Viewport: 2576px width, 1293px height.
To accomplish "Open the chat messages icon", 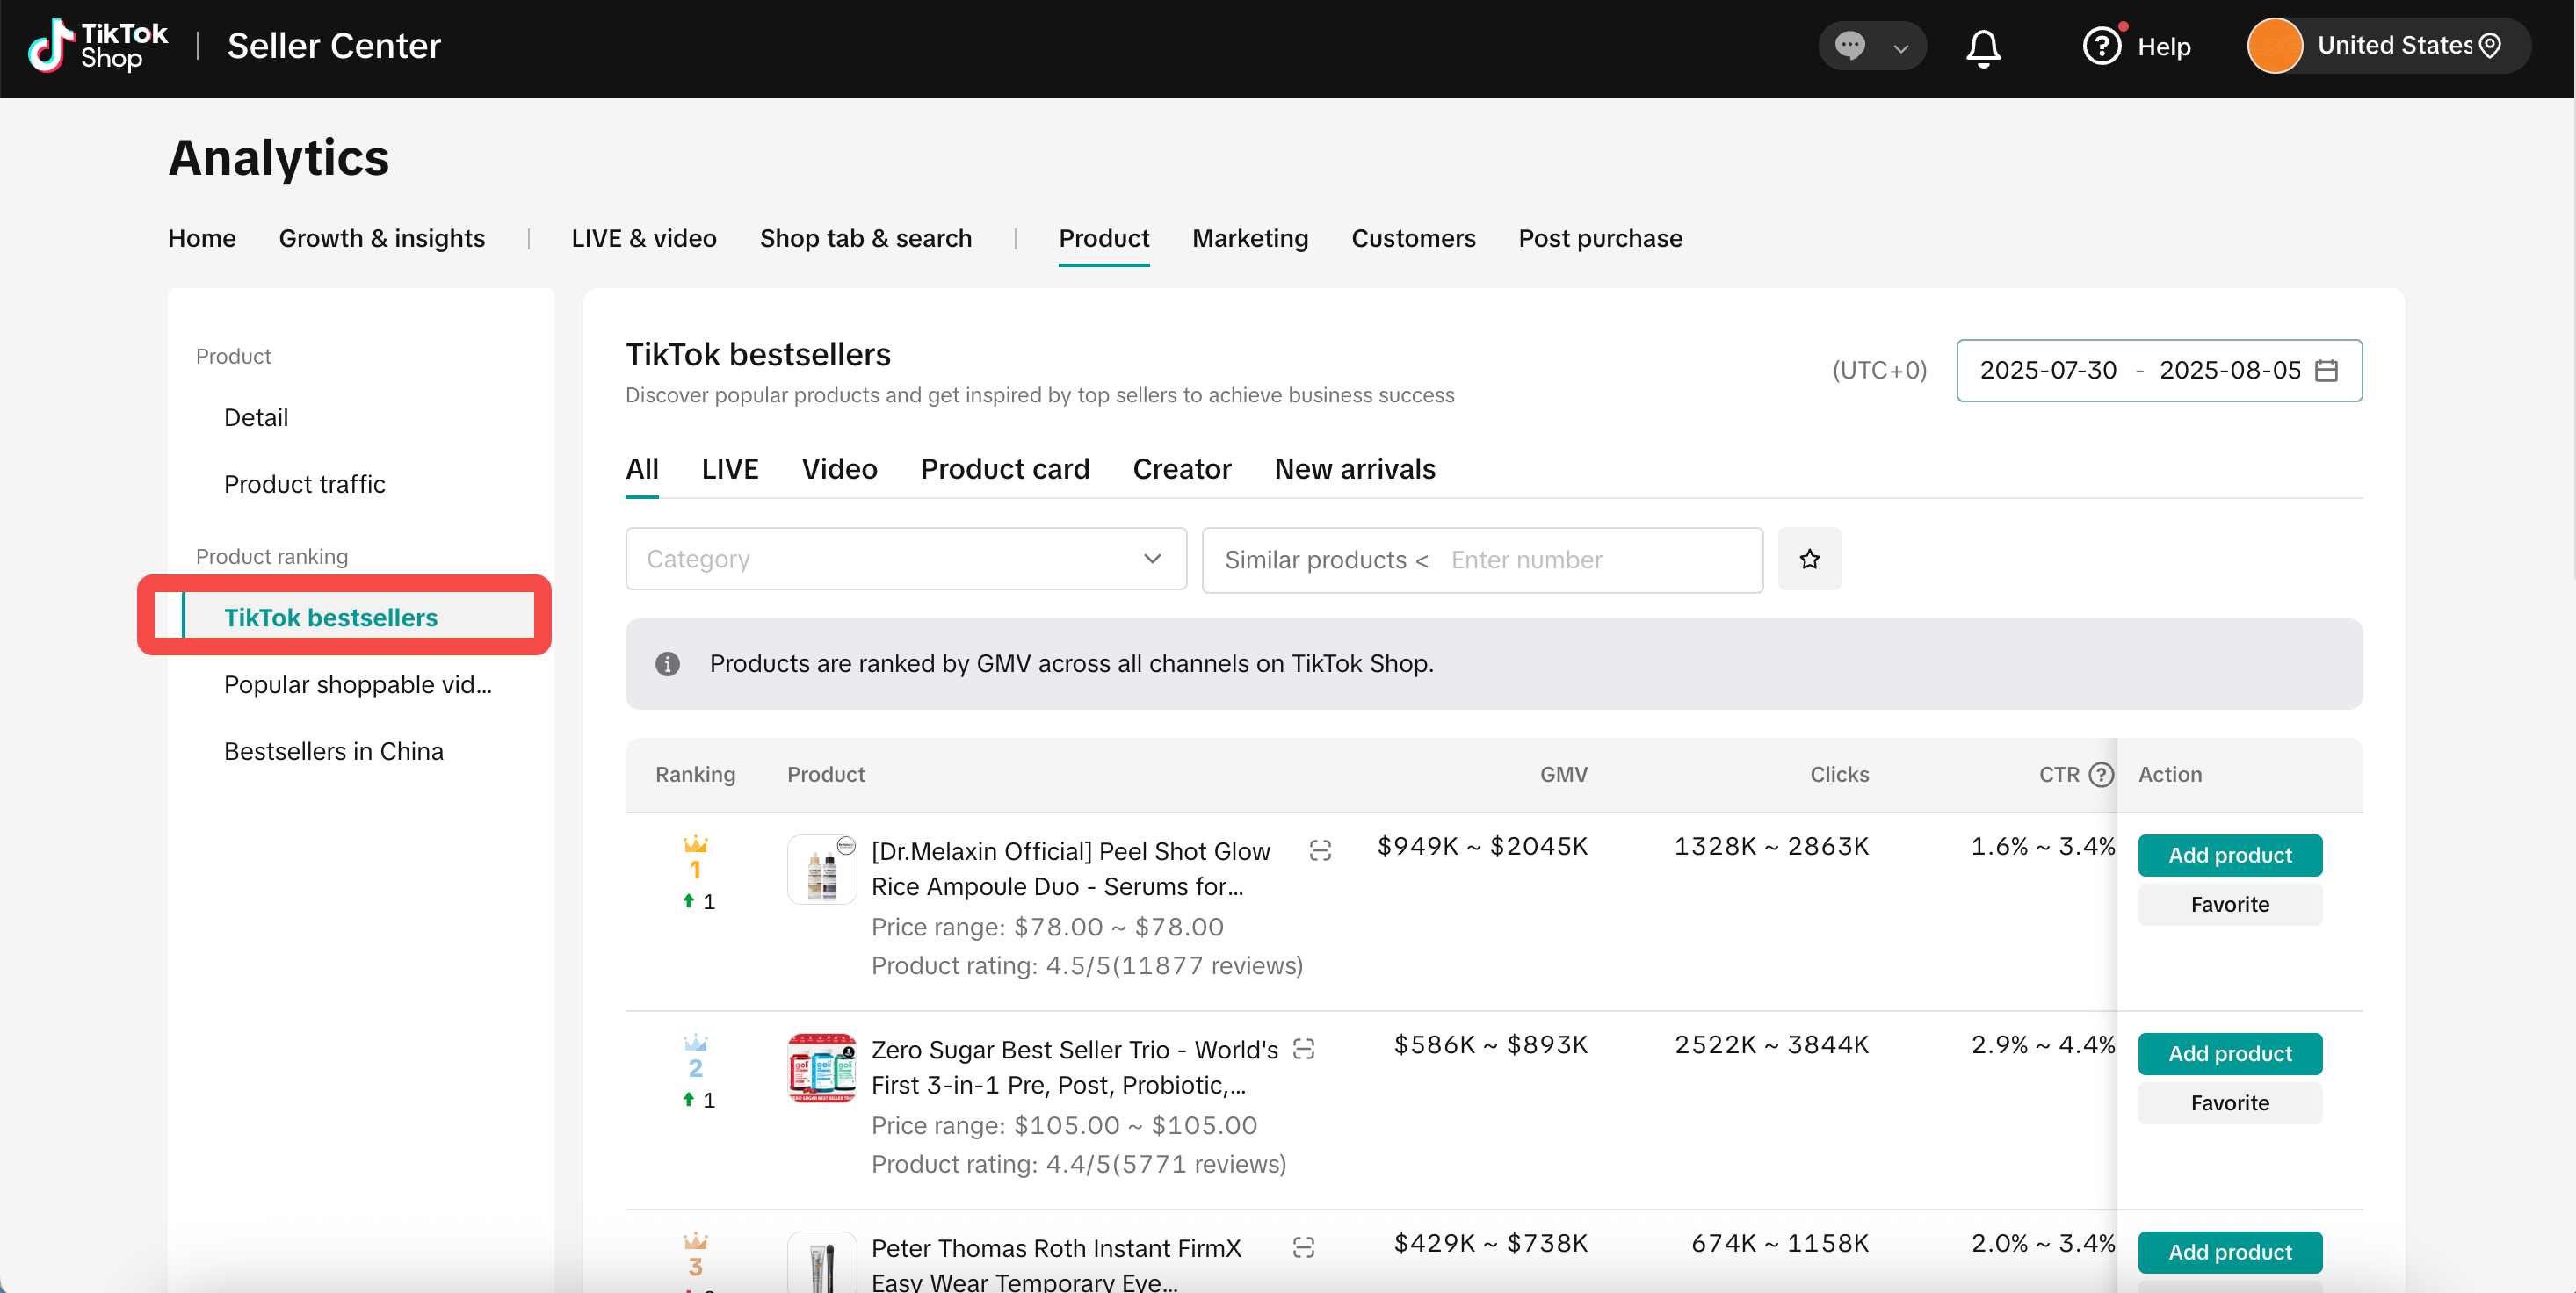I will (x=1849, y=46).
